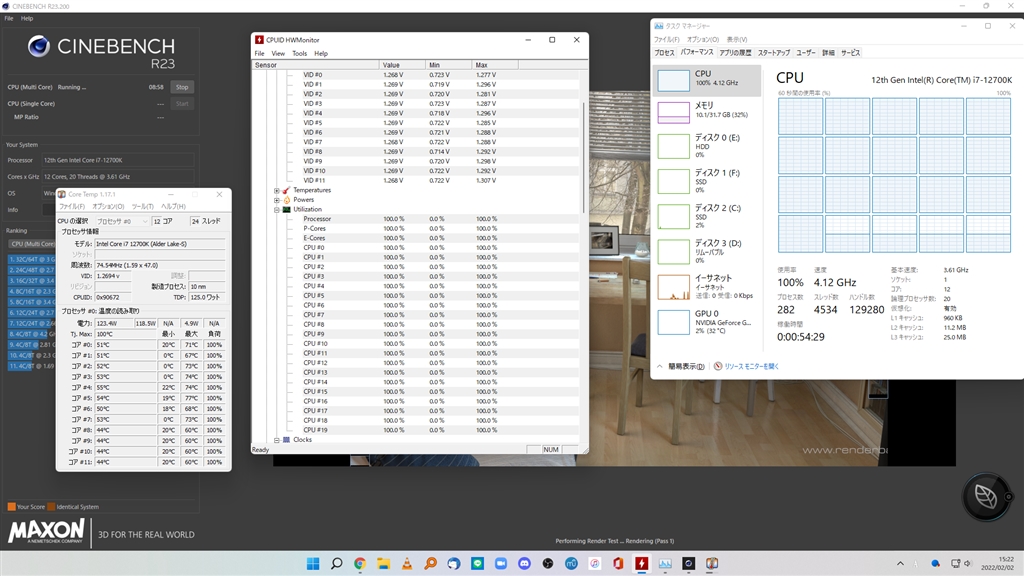Click the Utilization chip icon in HWMonitor
This screenshot has height=576, width=1024.
(286, 210)
